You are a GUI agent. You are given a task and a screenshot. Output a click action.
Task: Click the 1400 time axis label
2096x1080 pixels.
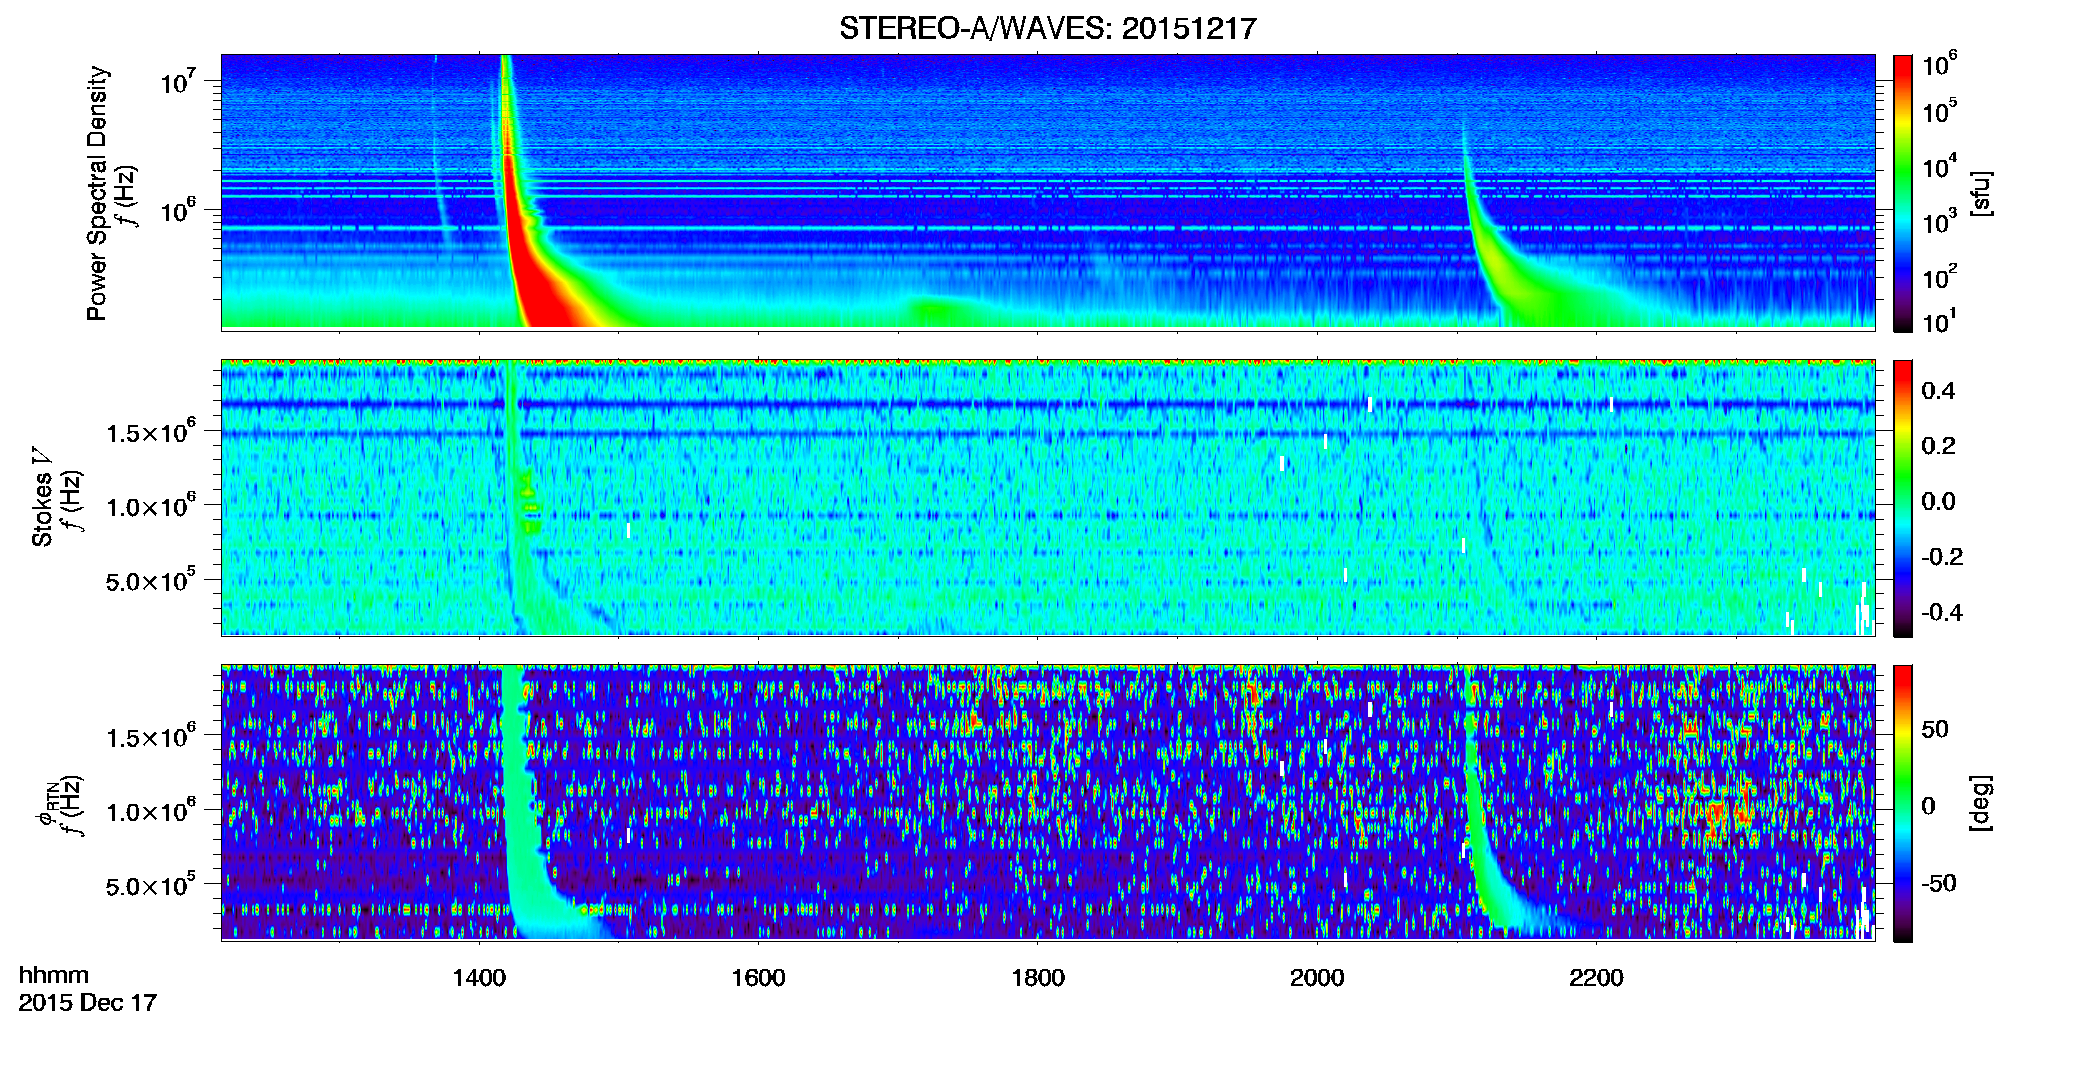[479, 978]
